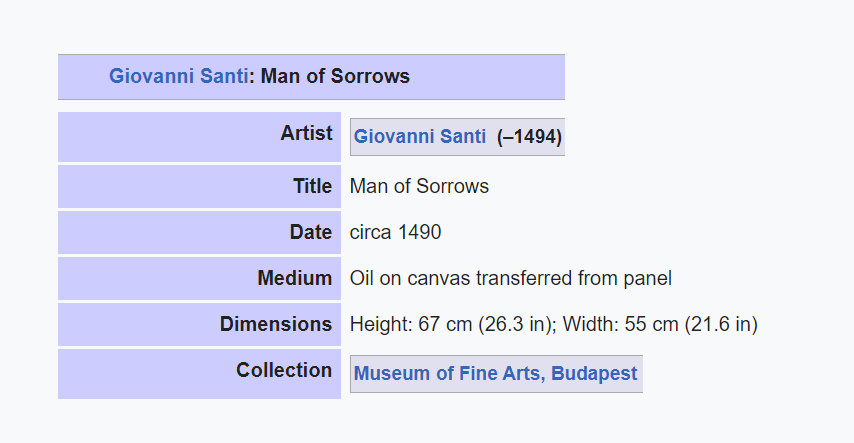Click 'Man of Sorrows' in header heading

[336, 76]
